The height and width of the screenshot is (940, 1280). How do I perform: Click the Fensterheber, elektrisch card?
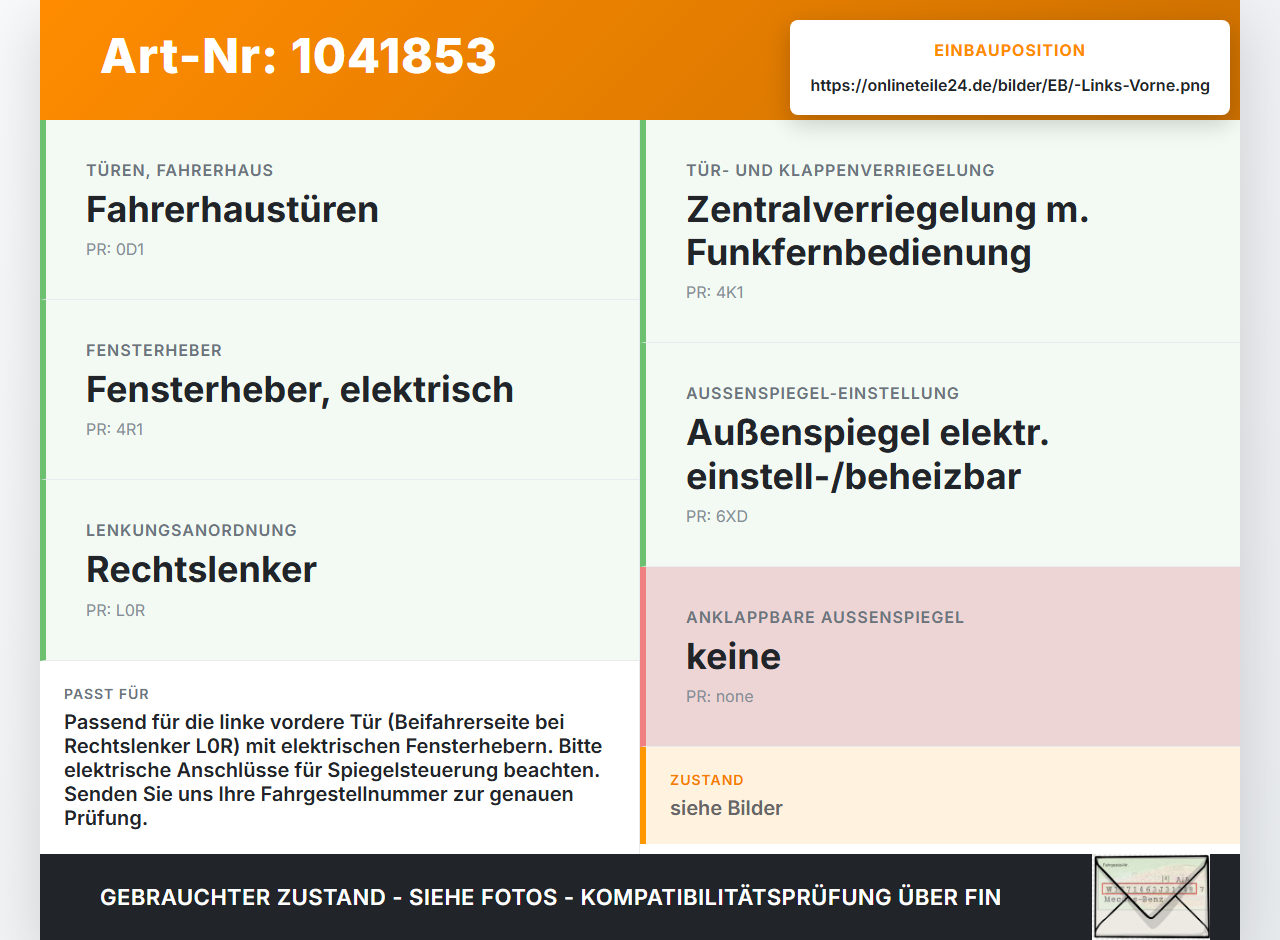pos(340,390)
